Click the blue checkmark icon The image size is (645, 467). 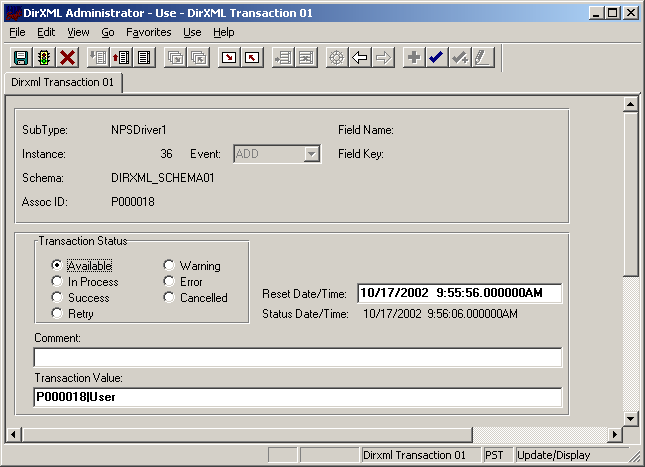436,58
